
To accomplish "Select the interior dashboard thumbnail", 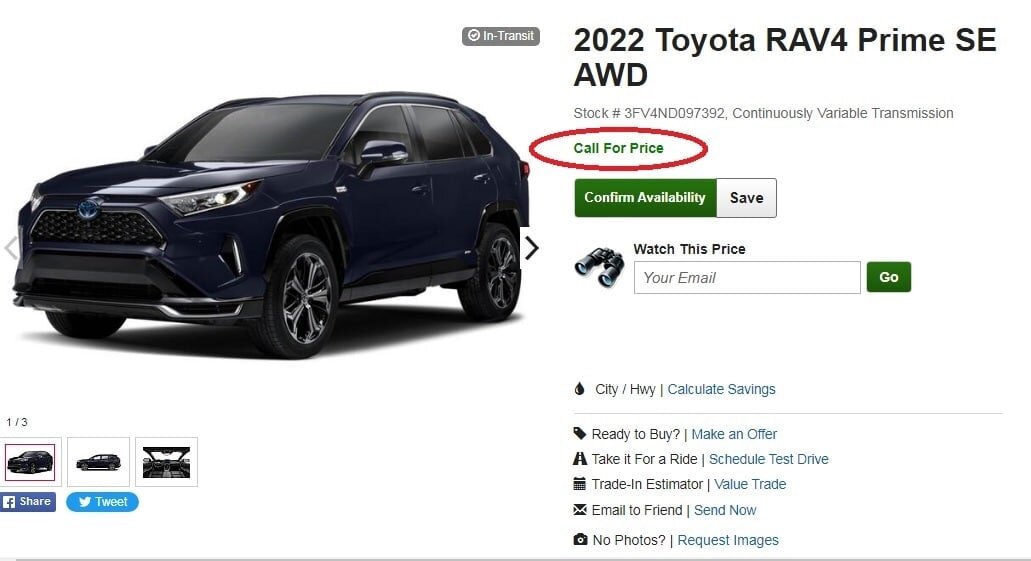I will coord(166,462).
